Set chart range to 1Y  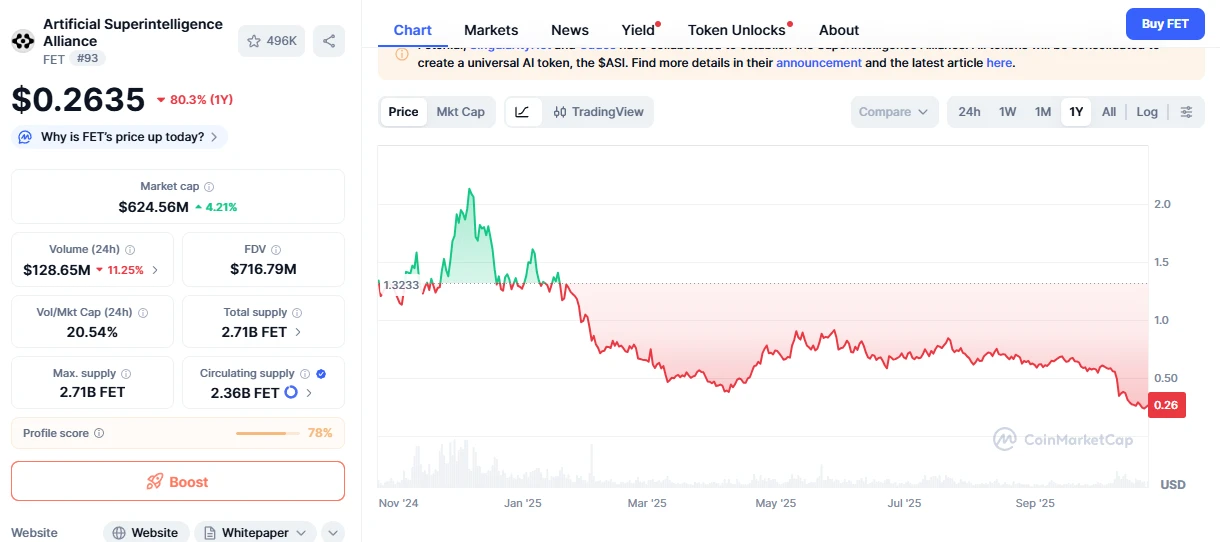1076,112
